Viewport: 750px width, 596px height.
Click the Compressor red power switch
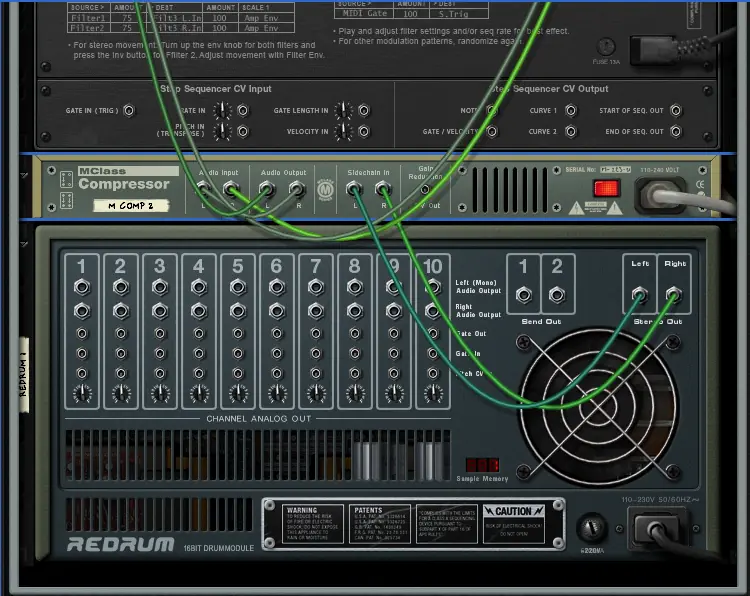pos(606,188)
